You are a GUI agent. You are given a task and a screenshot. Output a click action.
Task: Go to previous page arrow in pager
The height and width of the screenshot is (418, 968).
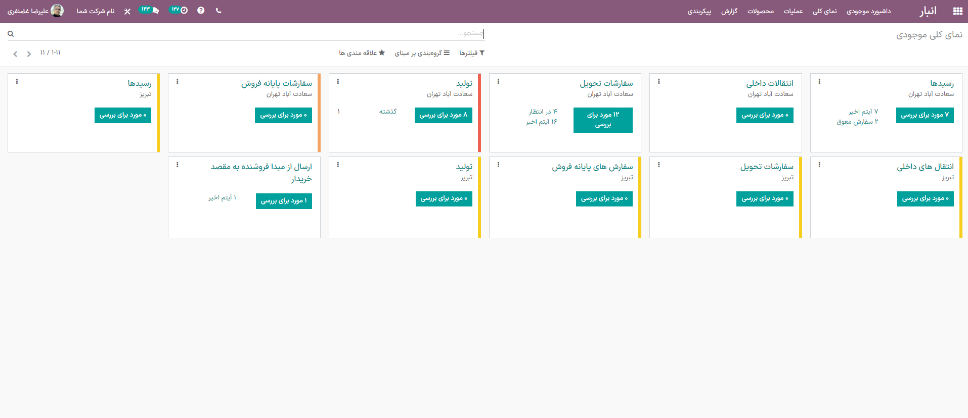[28, 52]
